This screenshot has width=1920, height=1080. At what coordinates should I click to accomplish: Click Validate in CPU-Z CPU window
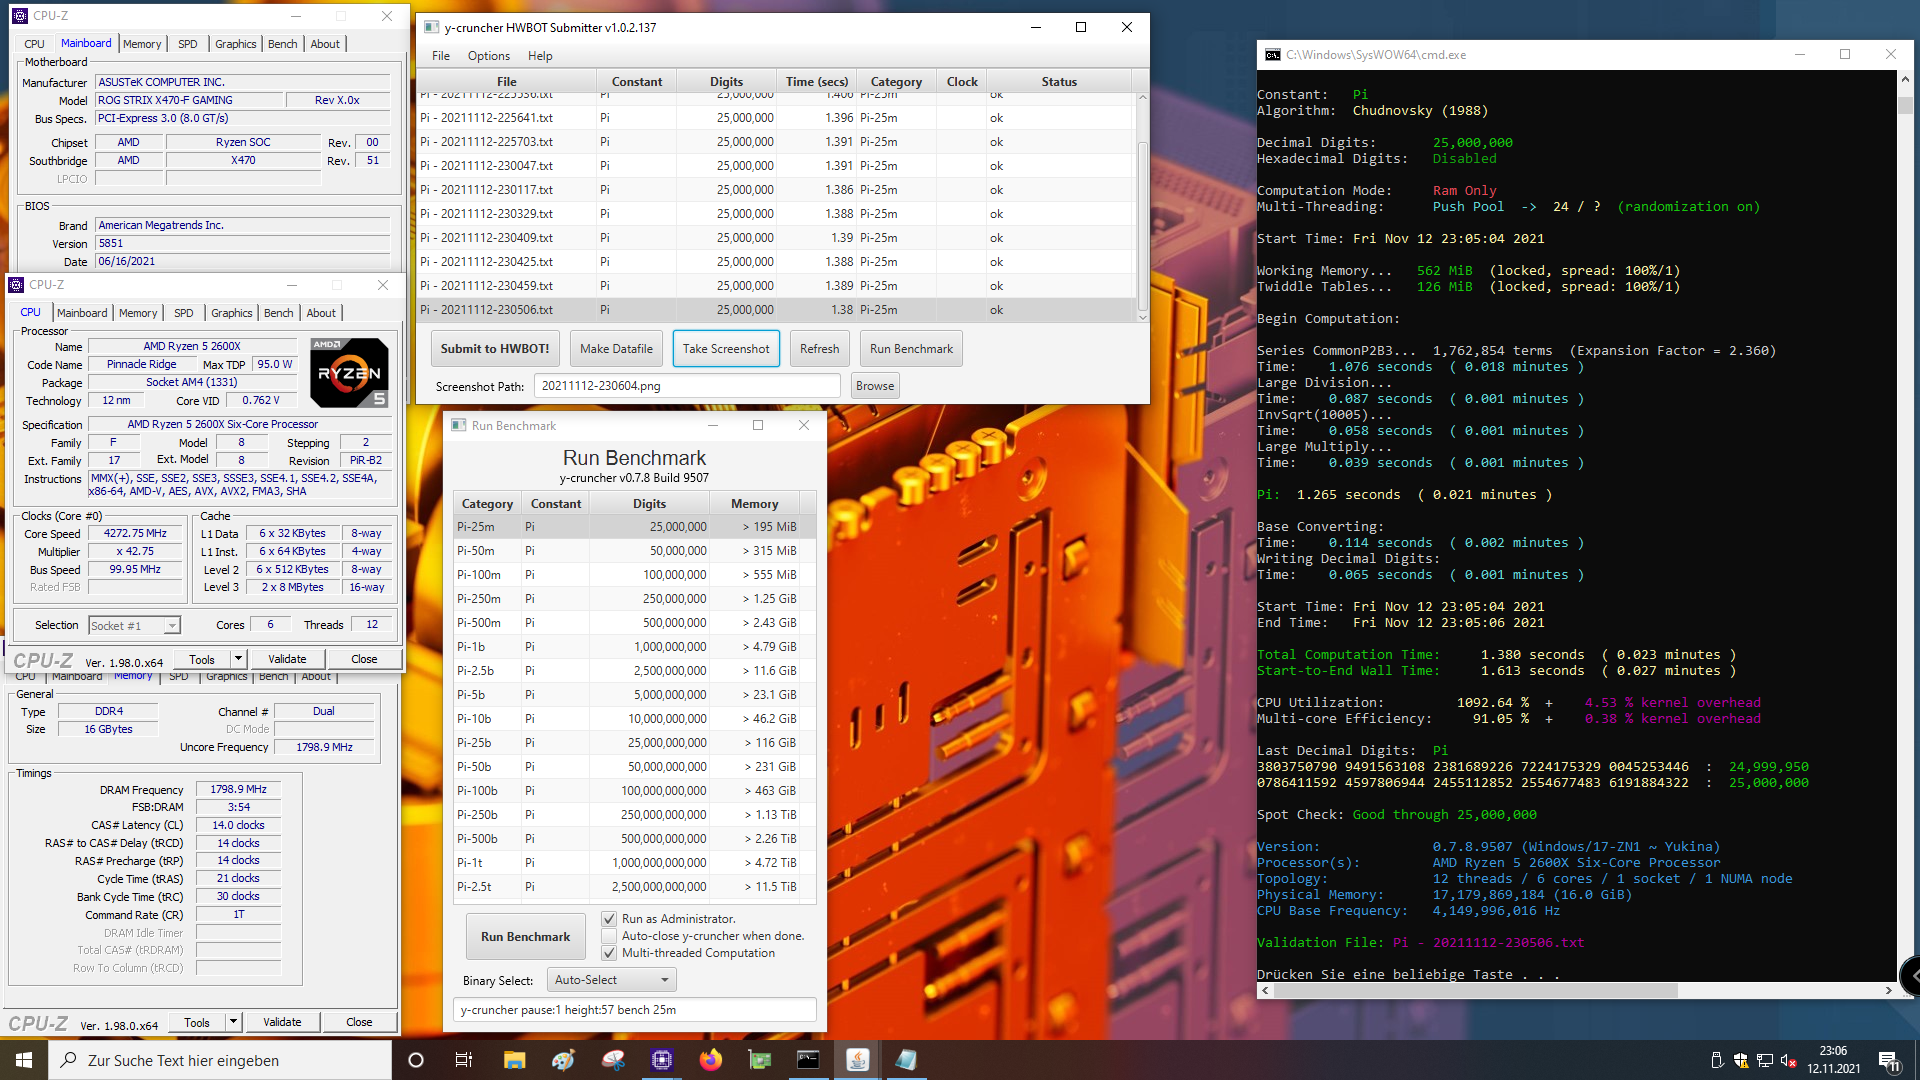(287, 659)
